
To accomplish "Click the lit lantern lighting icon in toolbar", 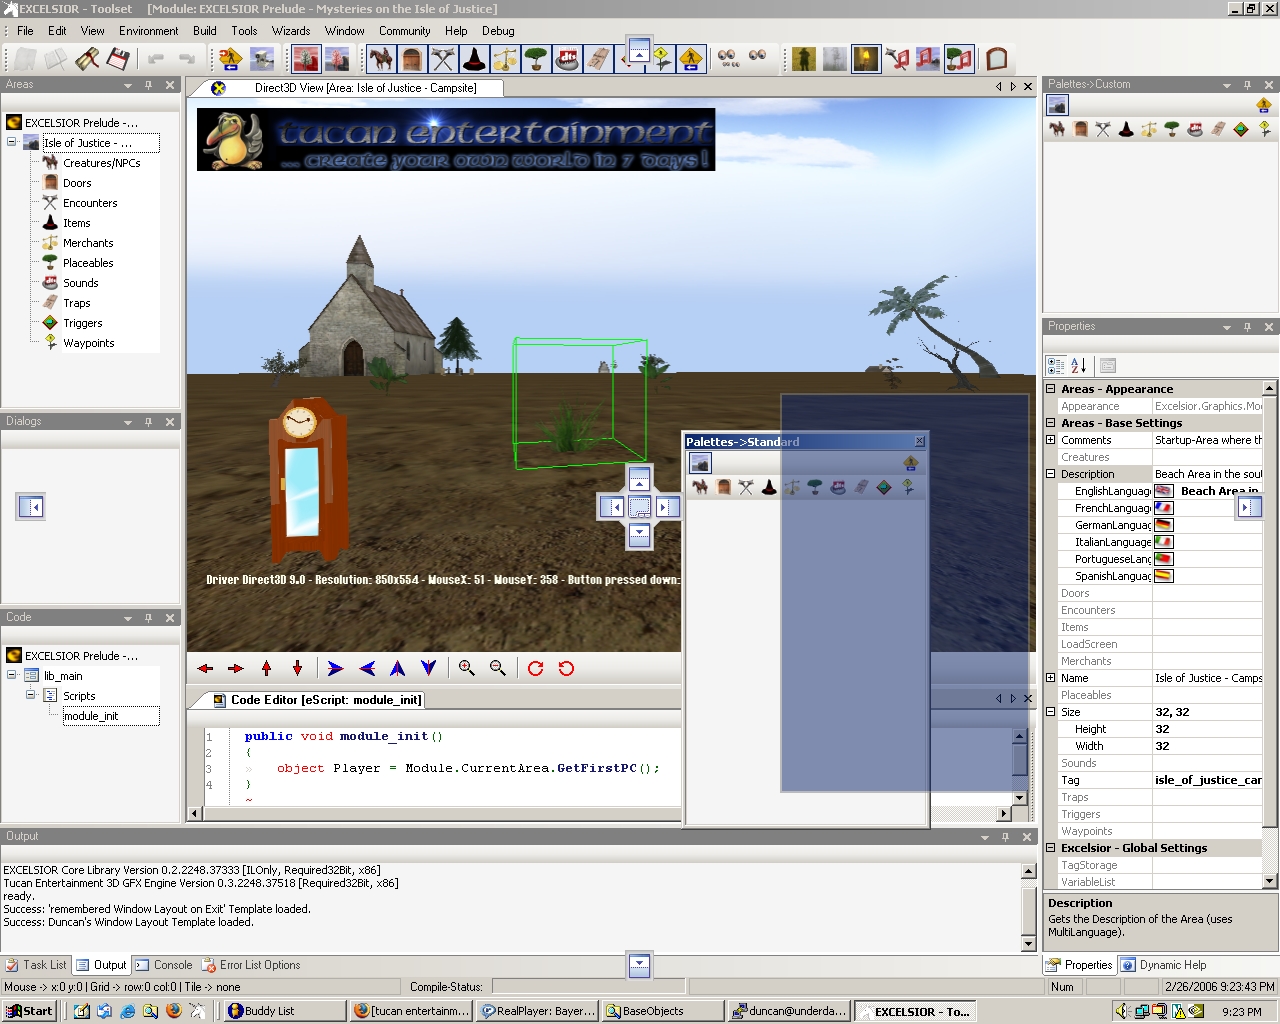I will pos(866,59).
